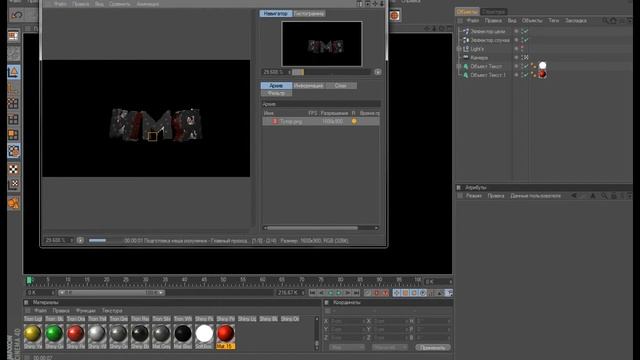Image resolution: width=640 pixels, height=360 pixels.
Task: Open Анимация menu in Picture Viewer
Action: [148, 4]
